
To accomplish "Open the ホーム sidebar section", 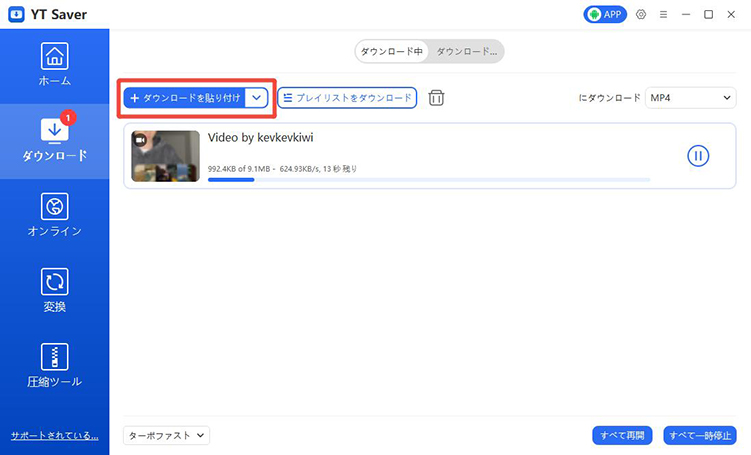I will point(55,66).
